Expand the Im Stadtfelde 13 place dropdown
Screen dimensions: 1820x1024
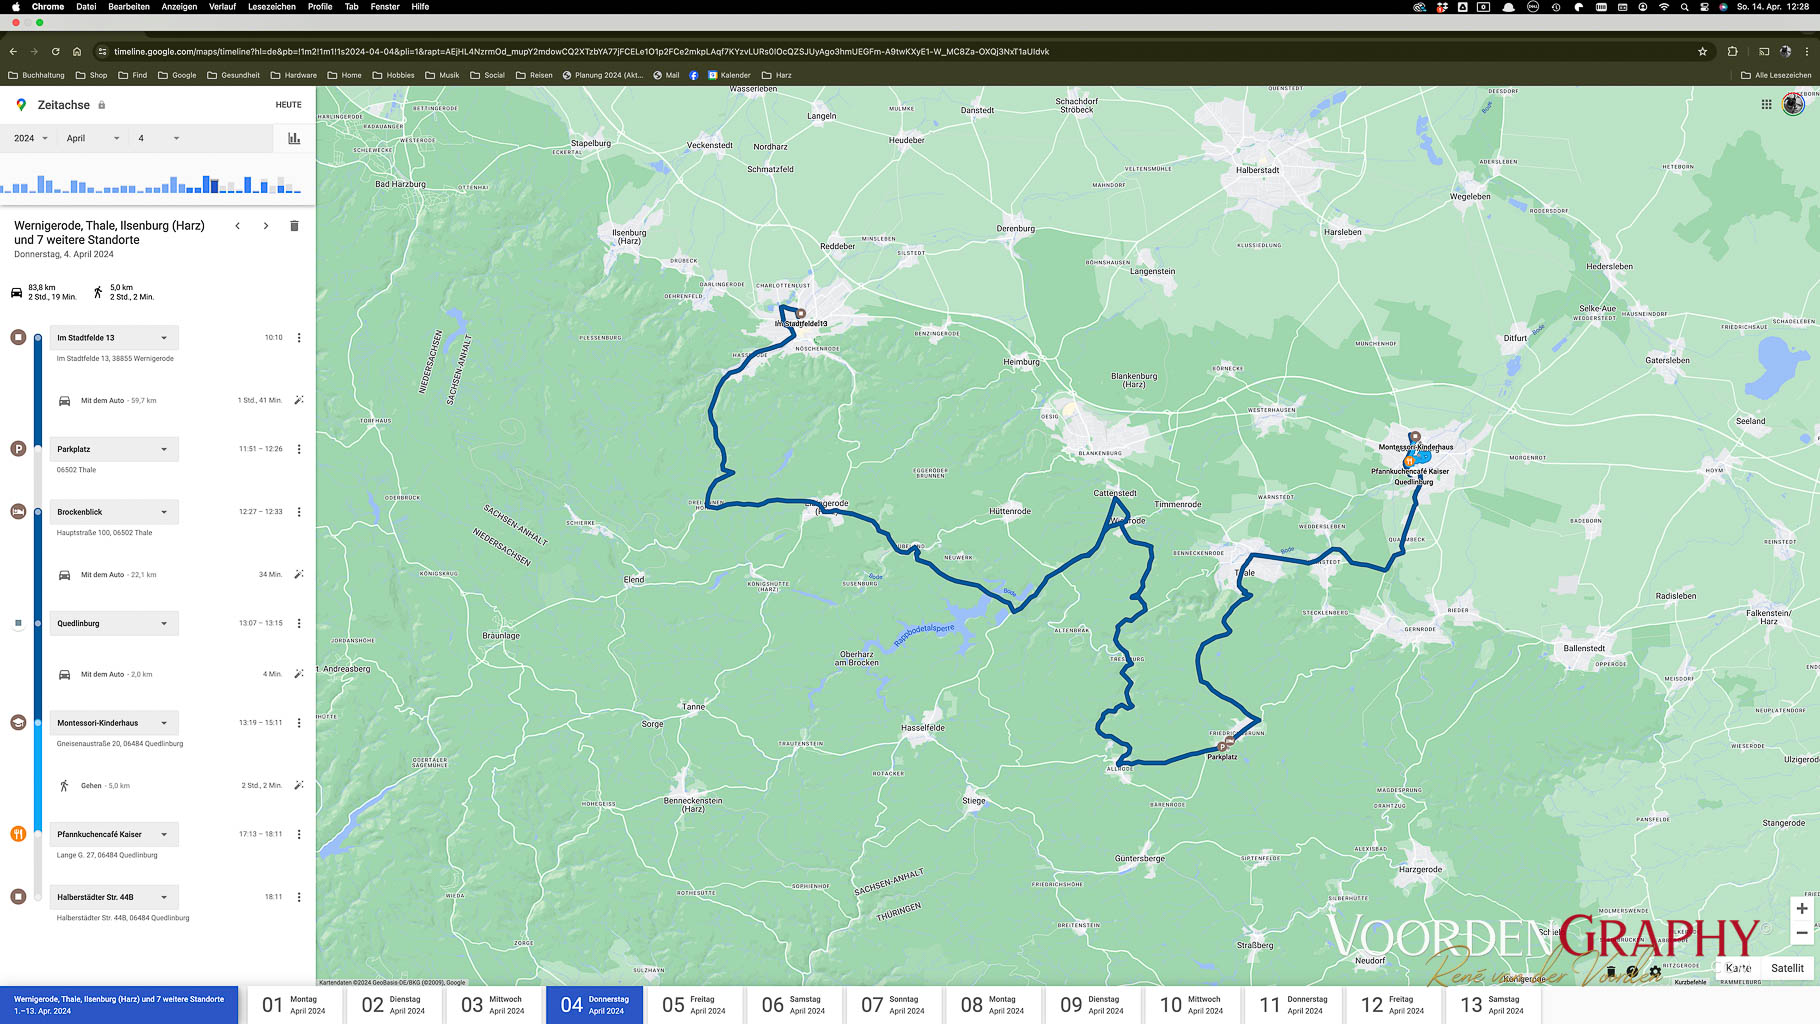click(x=114, y=338)
